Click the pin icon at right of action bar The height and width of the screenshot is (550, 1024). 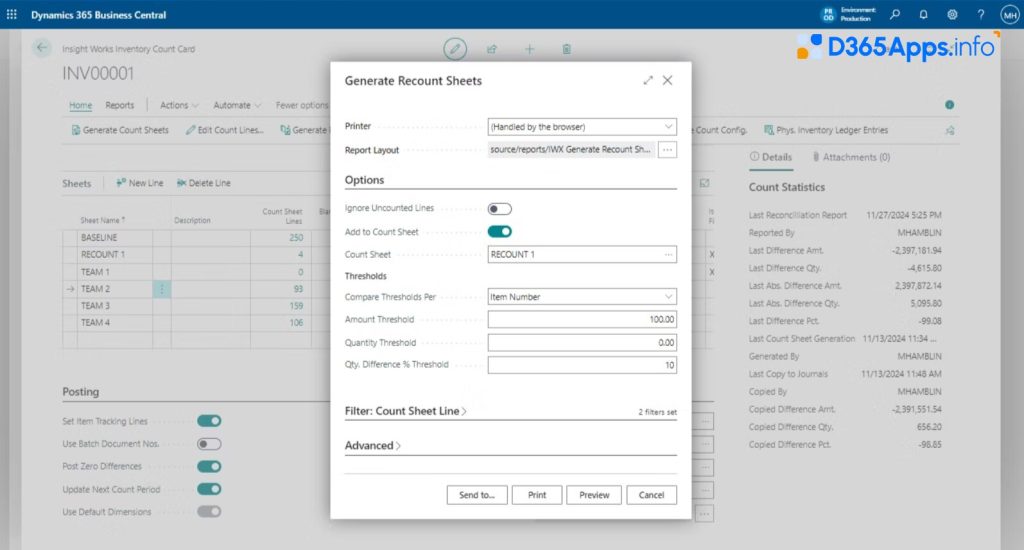950,131
